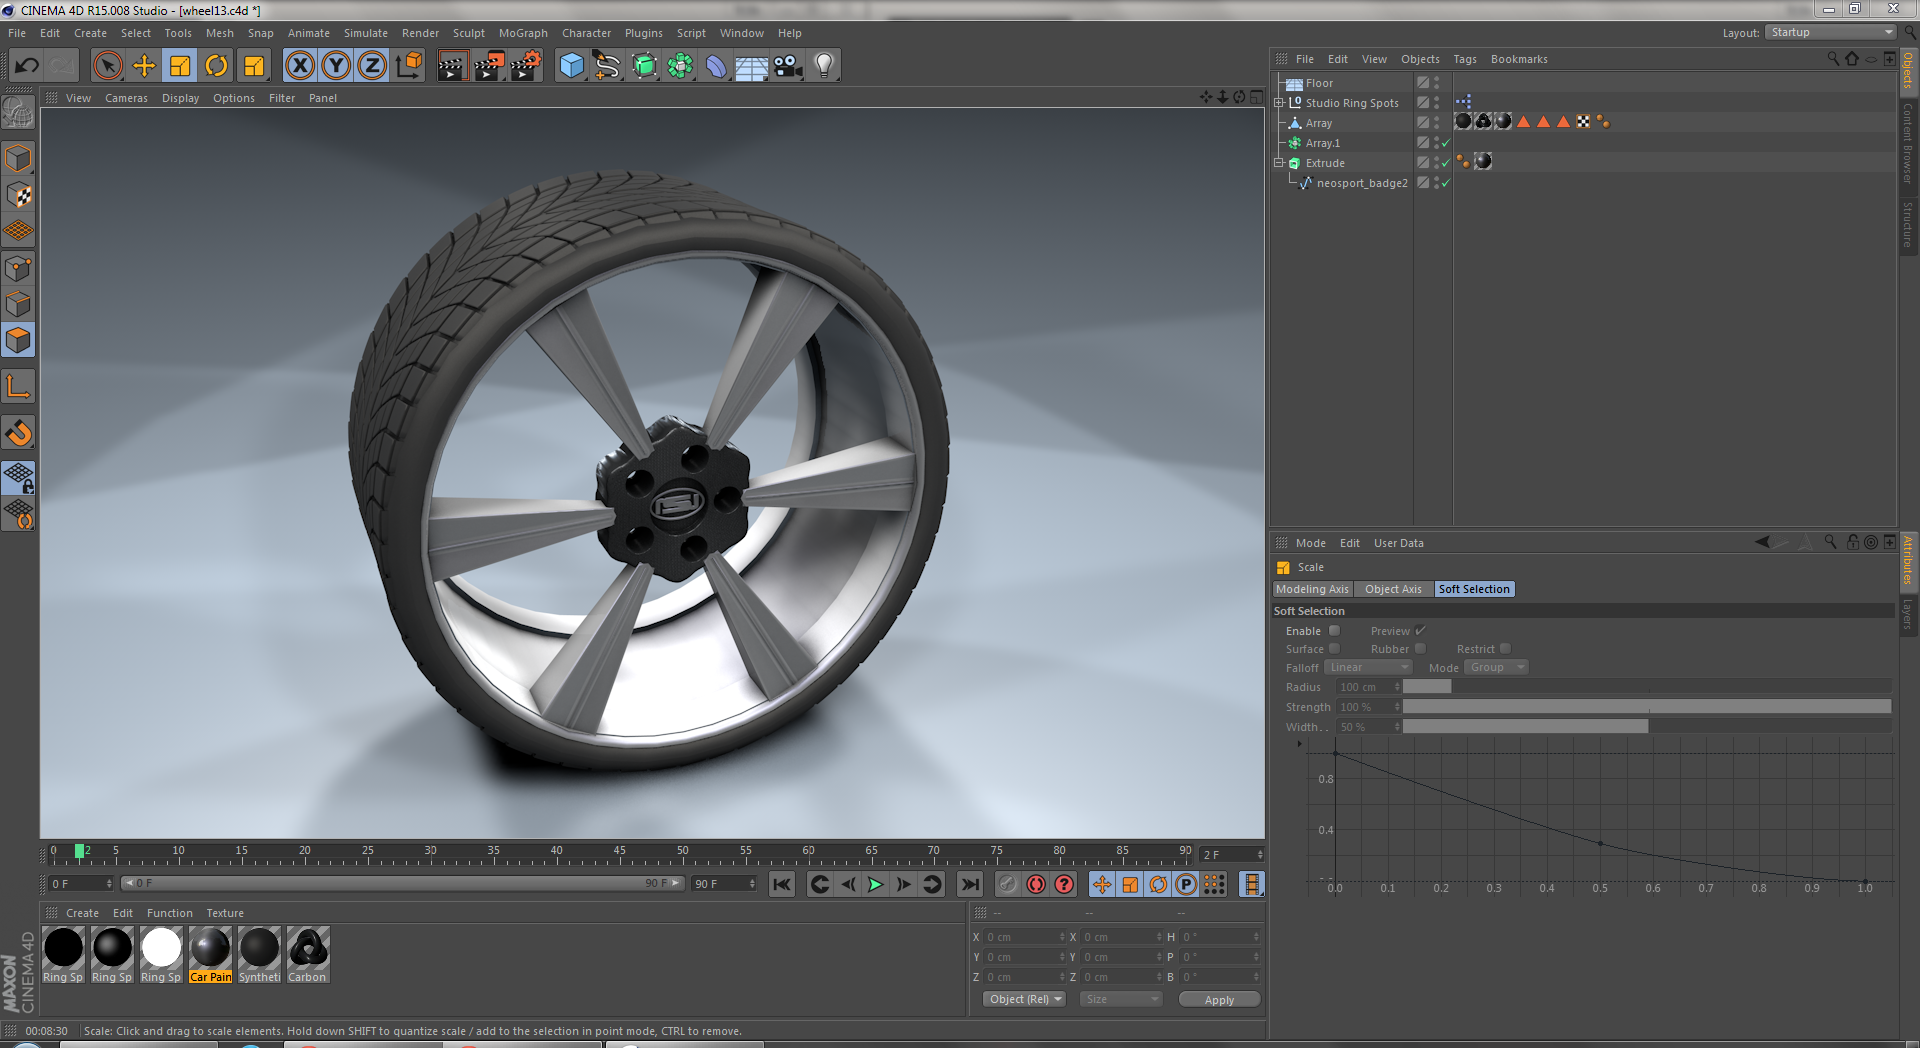The height and width of the screenshot is (1048, 1920).
Task: Switch to the Modeling Axis tab
Action: [1312, 589]
